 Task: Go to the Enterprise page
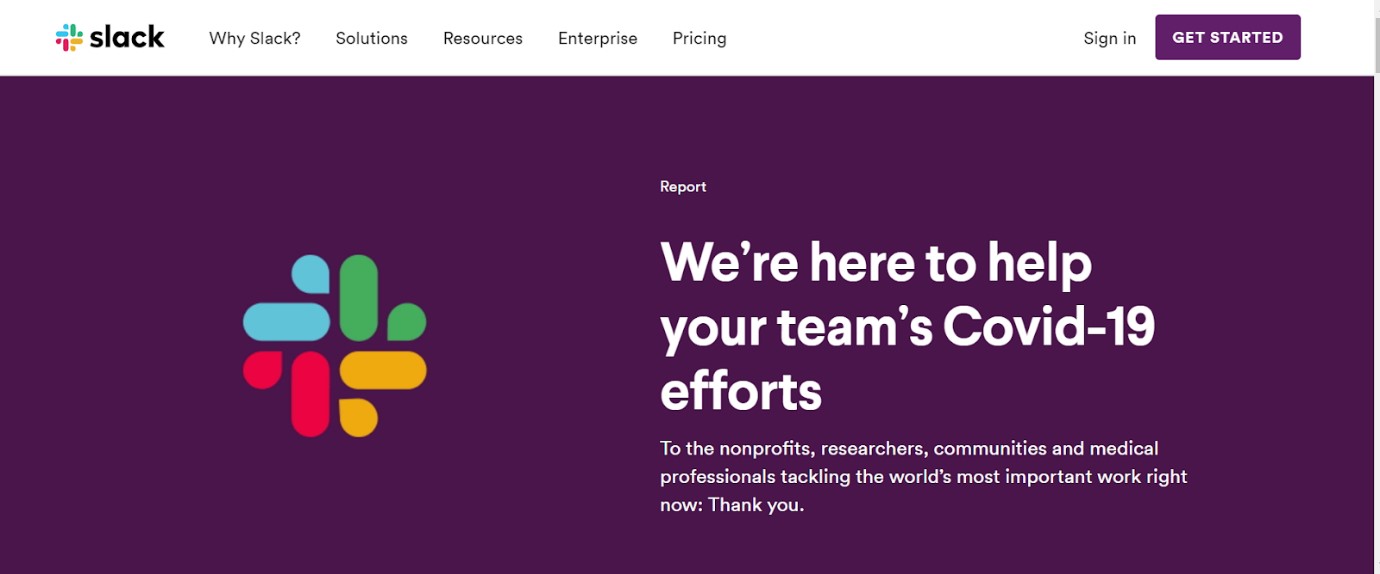pos(598,38)
